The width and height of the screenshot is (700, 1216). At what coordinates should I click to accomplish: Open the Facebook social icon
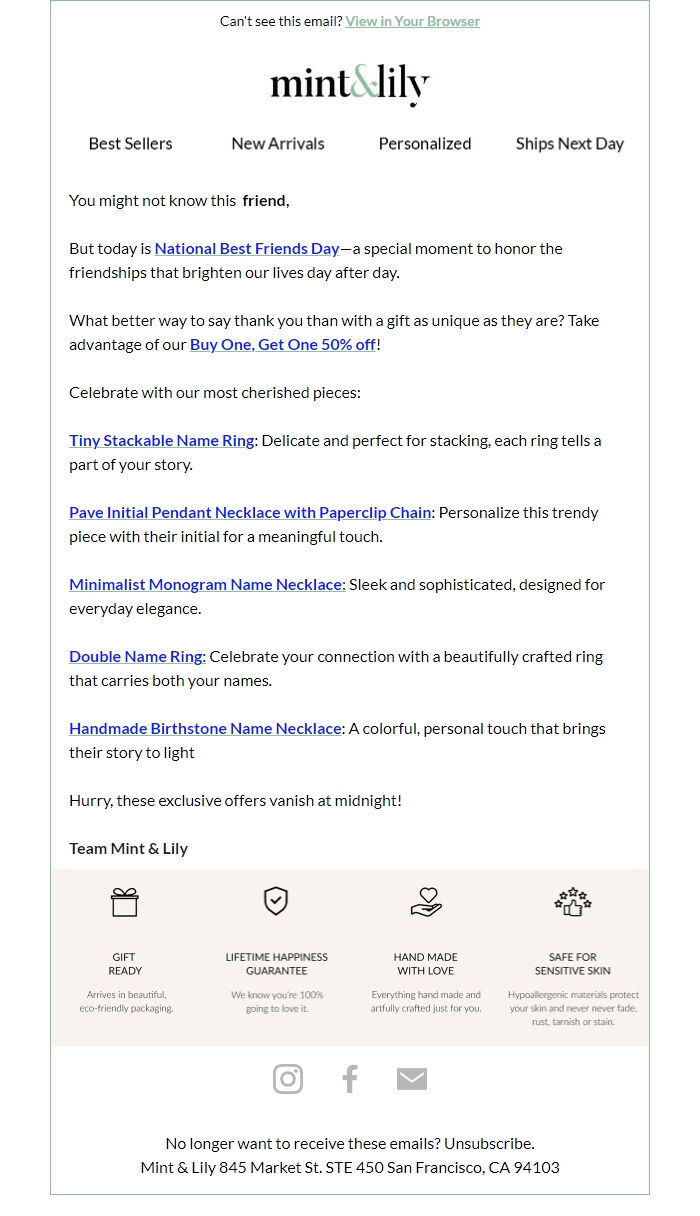pos(349,1078)
